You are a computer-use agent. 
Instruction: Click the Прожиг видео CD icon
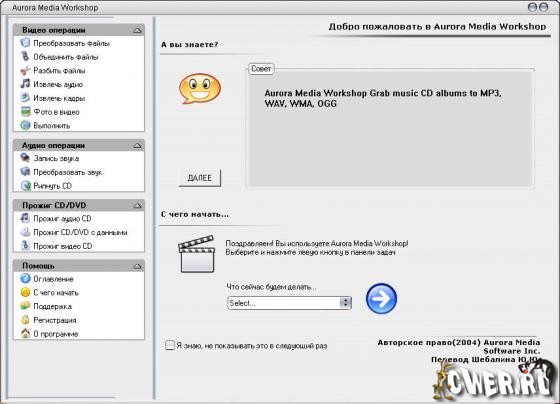tap(25, 246)
